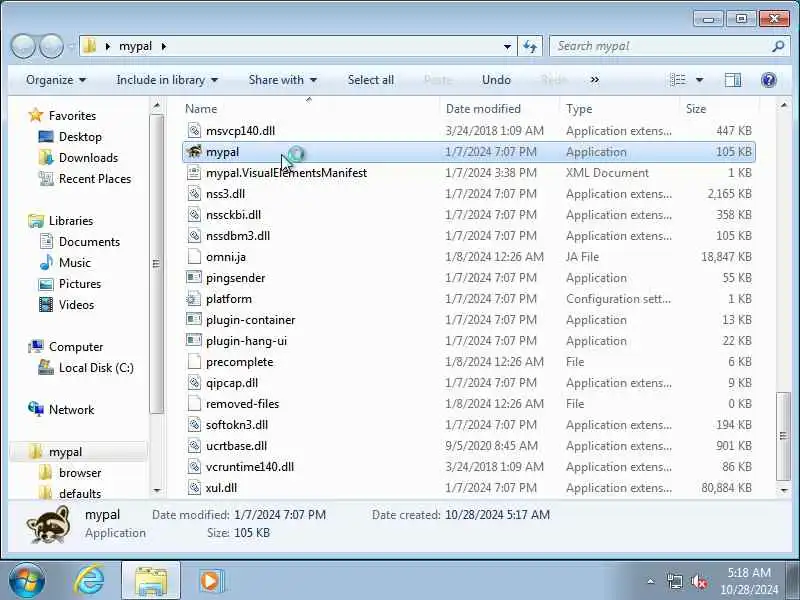Open the Include in library dropdown
This screenshot has height=600, width=800.
point(167,80)
